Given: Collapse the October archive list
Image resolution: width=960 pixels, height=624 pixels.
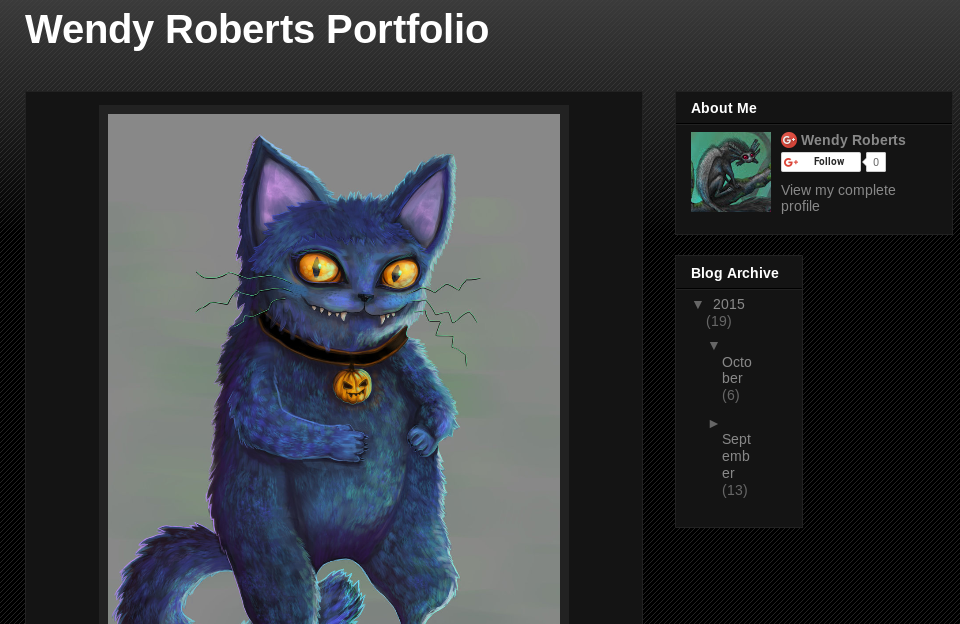Looking at the screenshot, I should (714, 345).
